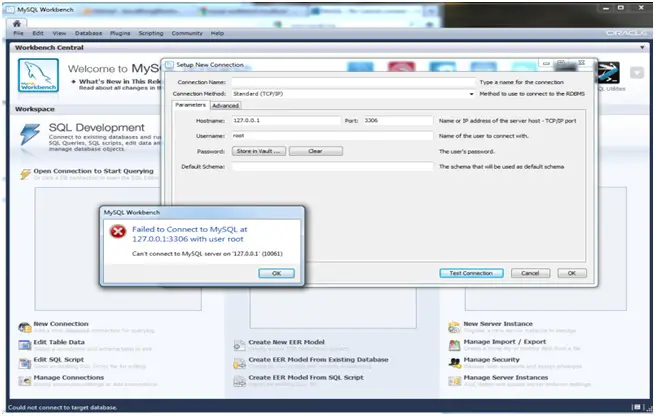Open the Edit menu
Viewport: 655px width, 416px height.
(x=38, y=33)
